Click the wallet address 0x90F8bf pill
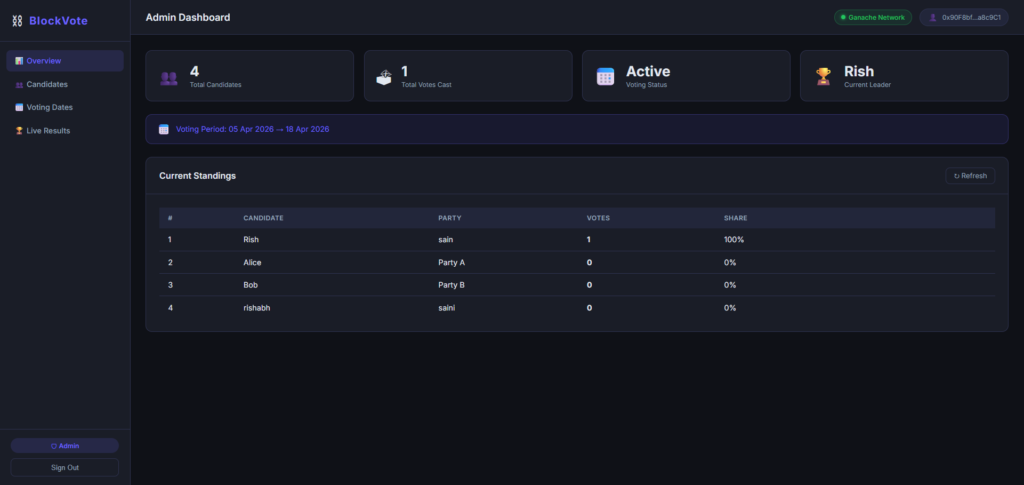1024x485 pixels. [x=964, y=17]
